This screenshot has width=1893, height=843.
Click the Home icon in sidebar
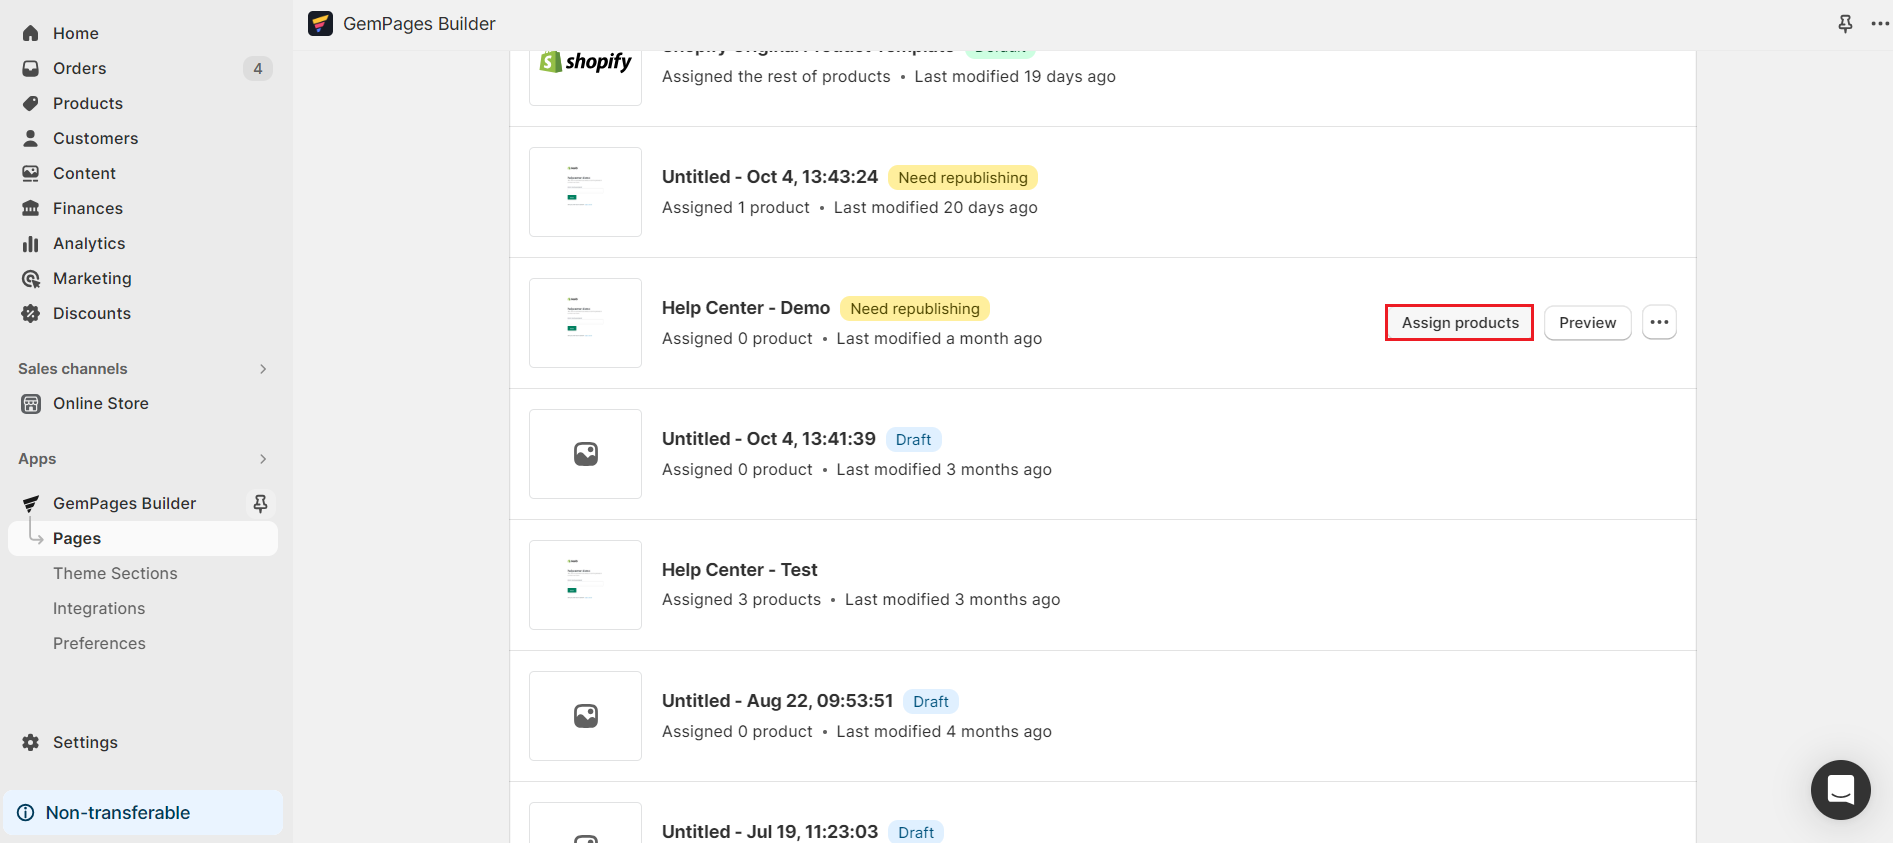click(31, 33)
